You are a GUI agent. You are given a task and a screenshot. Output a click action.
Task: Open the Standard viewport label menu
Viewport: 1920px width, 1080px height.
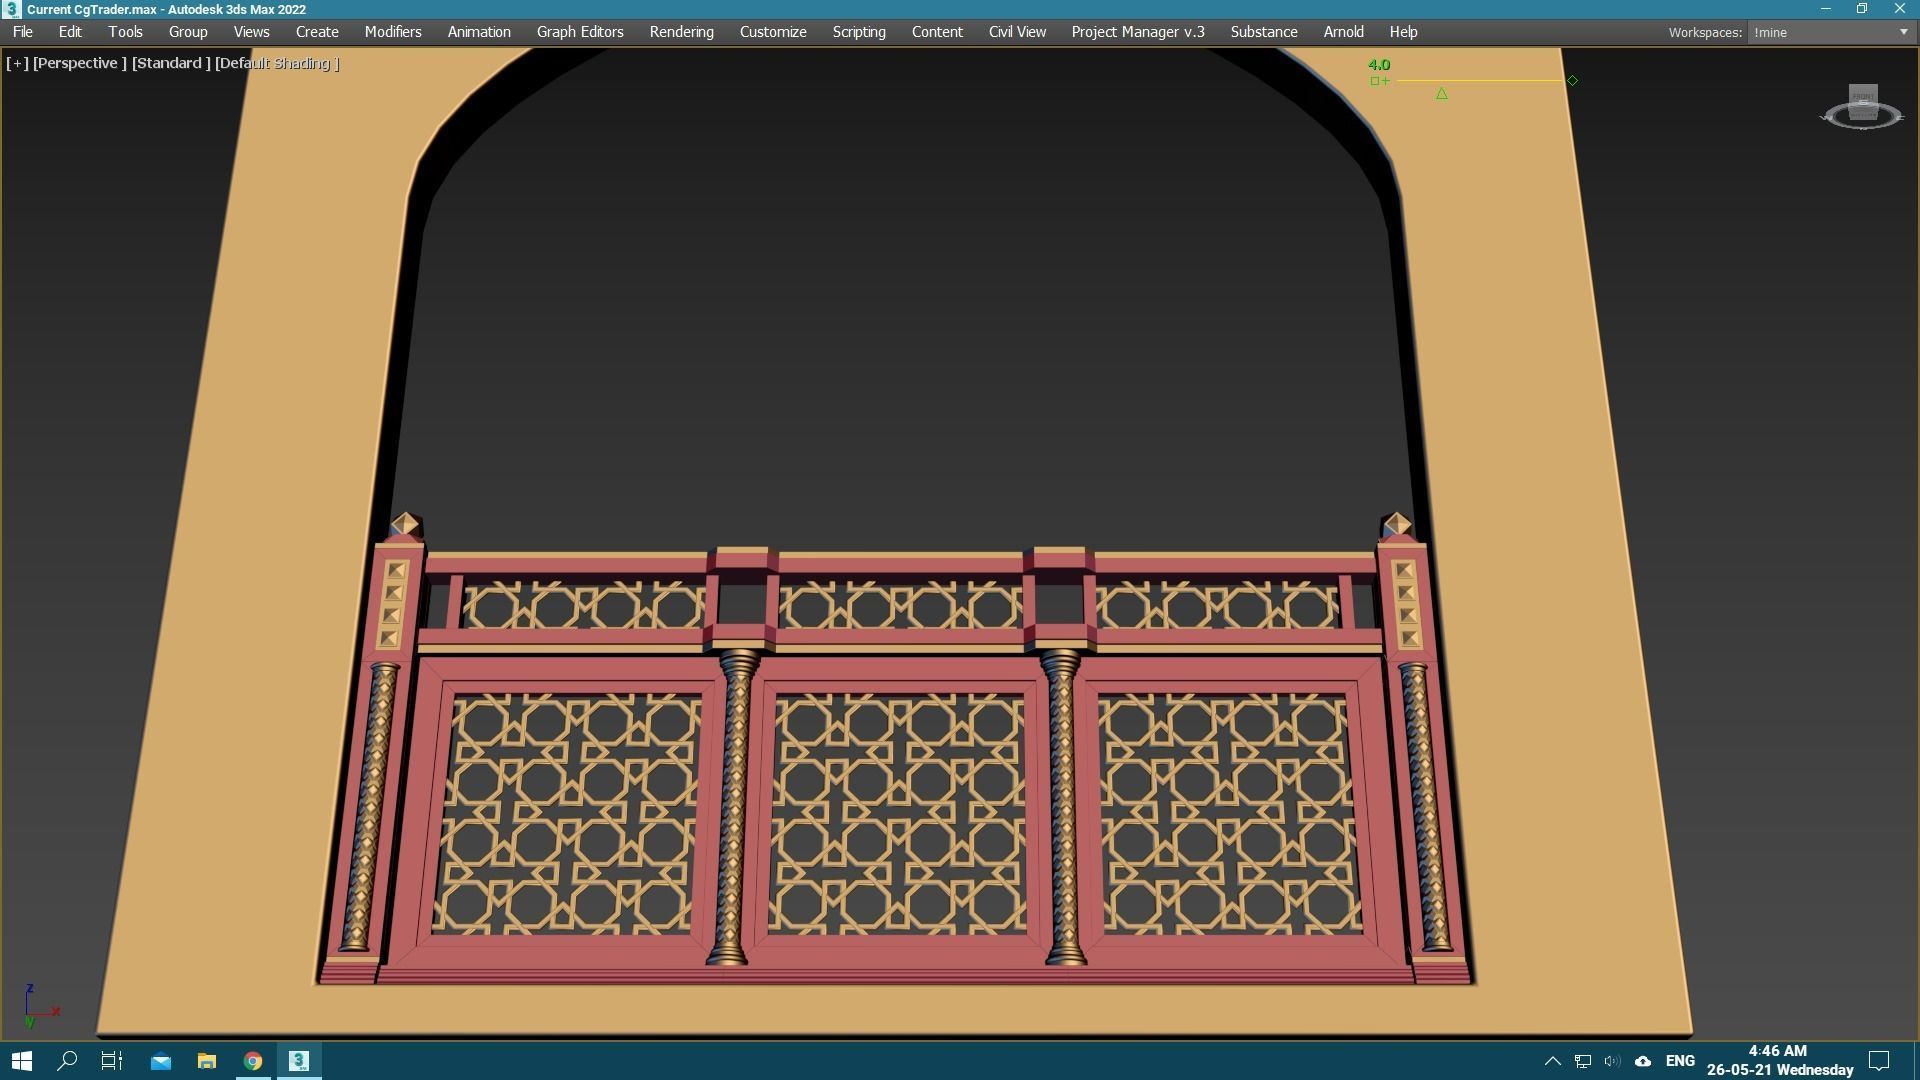click(x=170, y=63)
